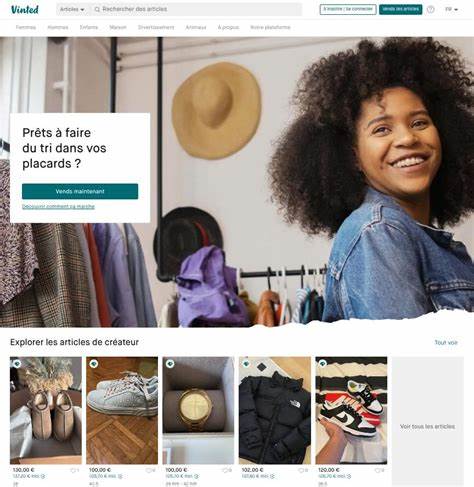Screen dimensions: 474x487
Task: Click buyer protection shield on first item
Action: [x=43, y=476]
